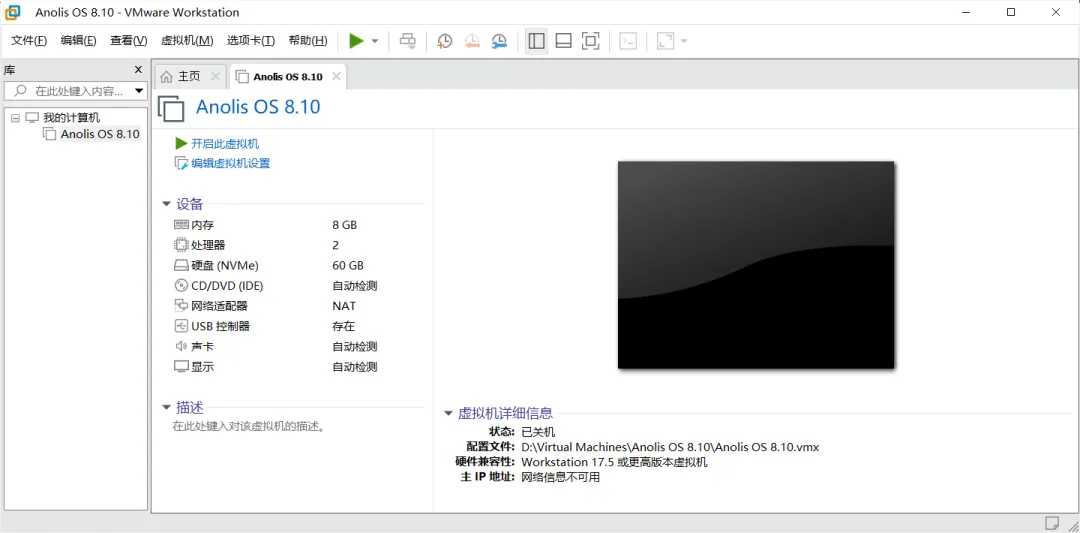This screenshot has height=533, width=1080.
Task: Click the message log icon in status bar
Action: point(1052,523)
